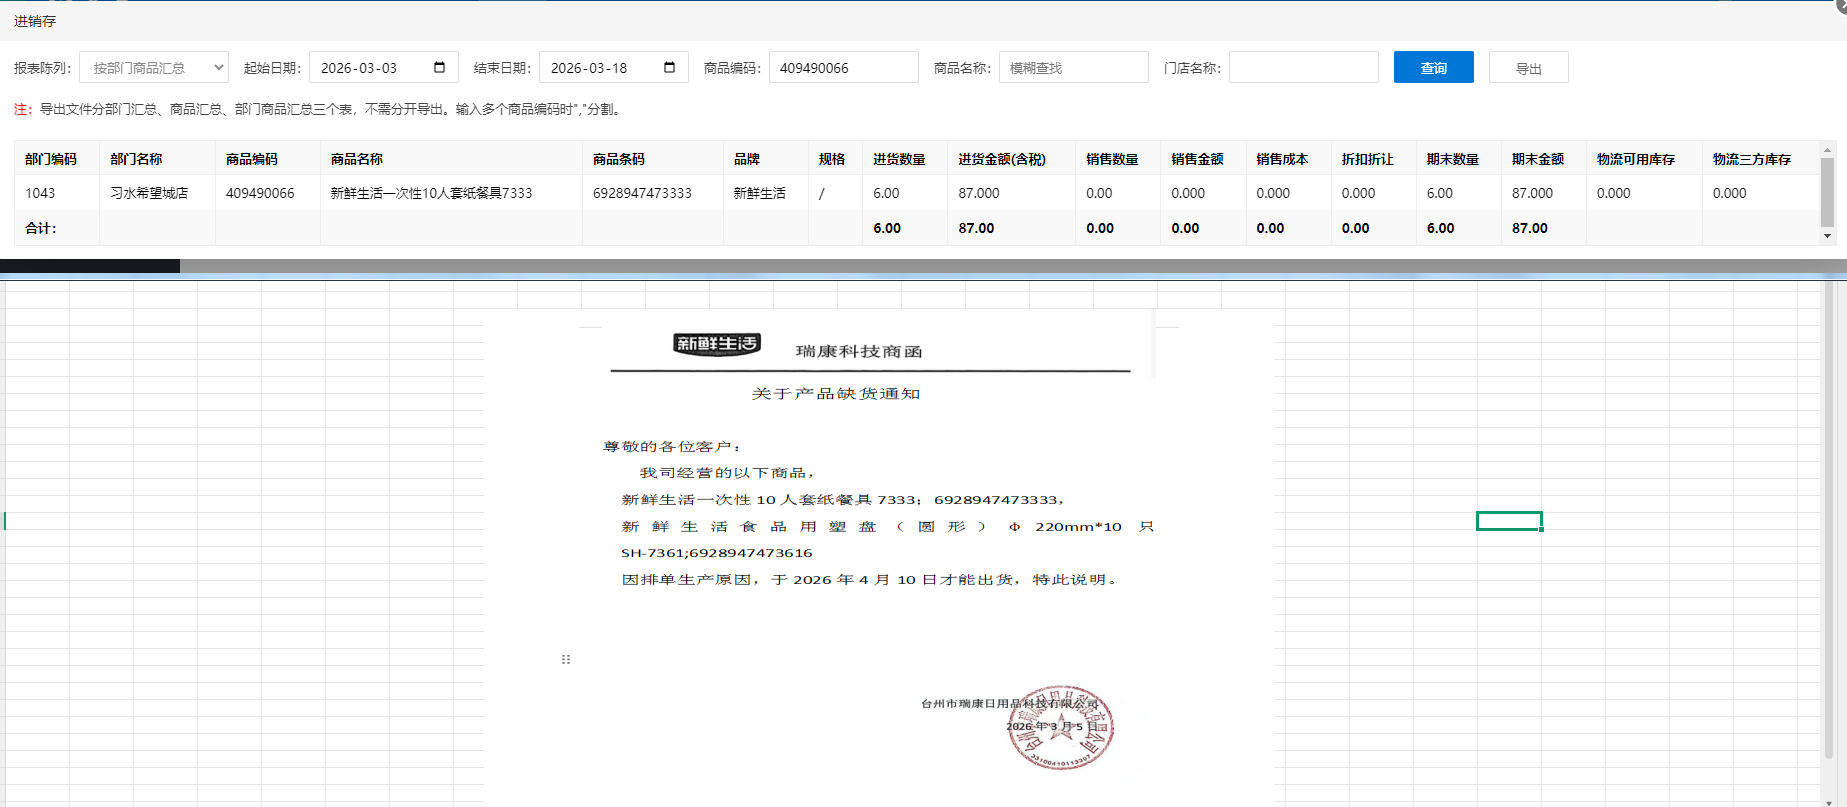
Task: Click the green-outlined selected spreadsheet cell
Action: tap(1509, 521)
